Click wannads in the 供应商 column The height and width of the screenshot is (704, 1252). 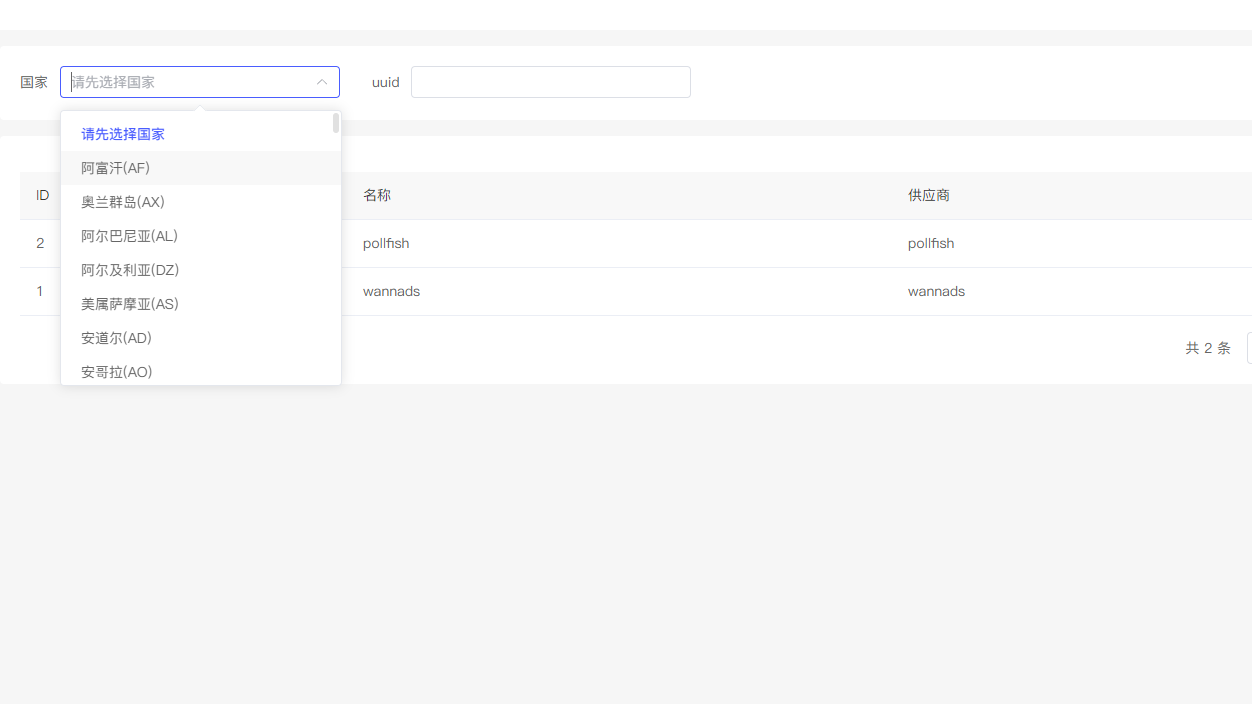(x=936, y=292)
